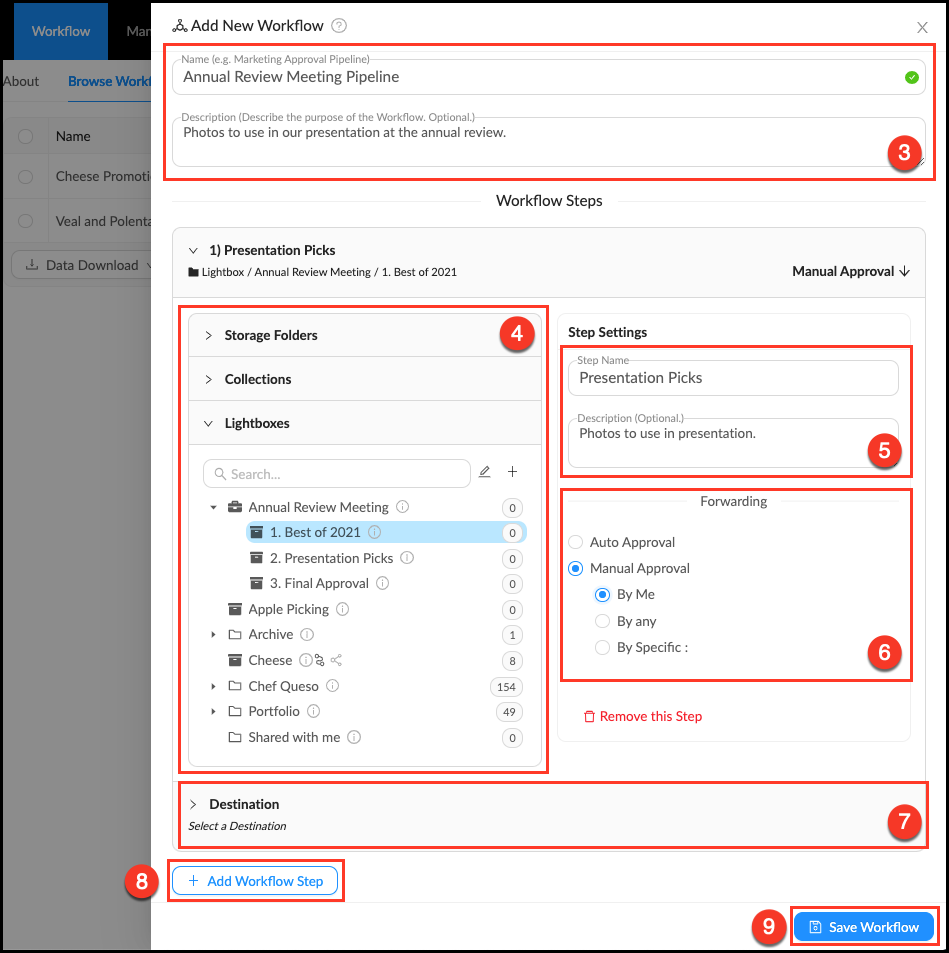The image size is (949, 953).
Task: Click info icon beside Shared with me
Action: pos(354,737)
